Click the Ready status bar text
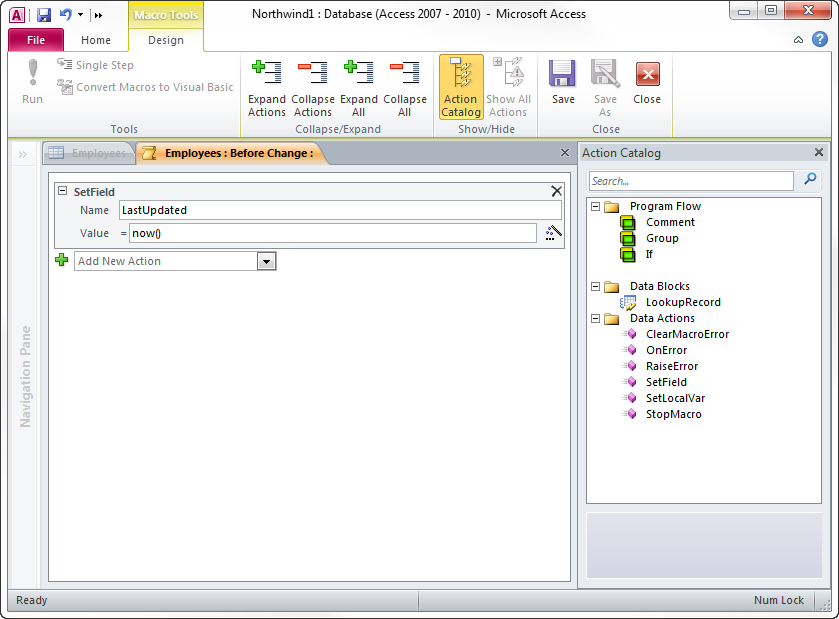 pyautogui.click(x=32, y=600)
